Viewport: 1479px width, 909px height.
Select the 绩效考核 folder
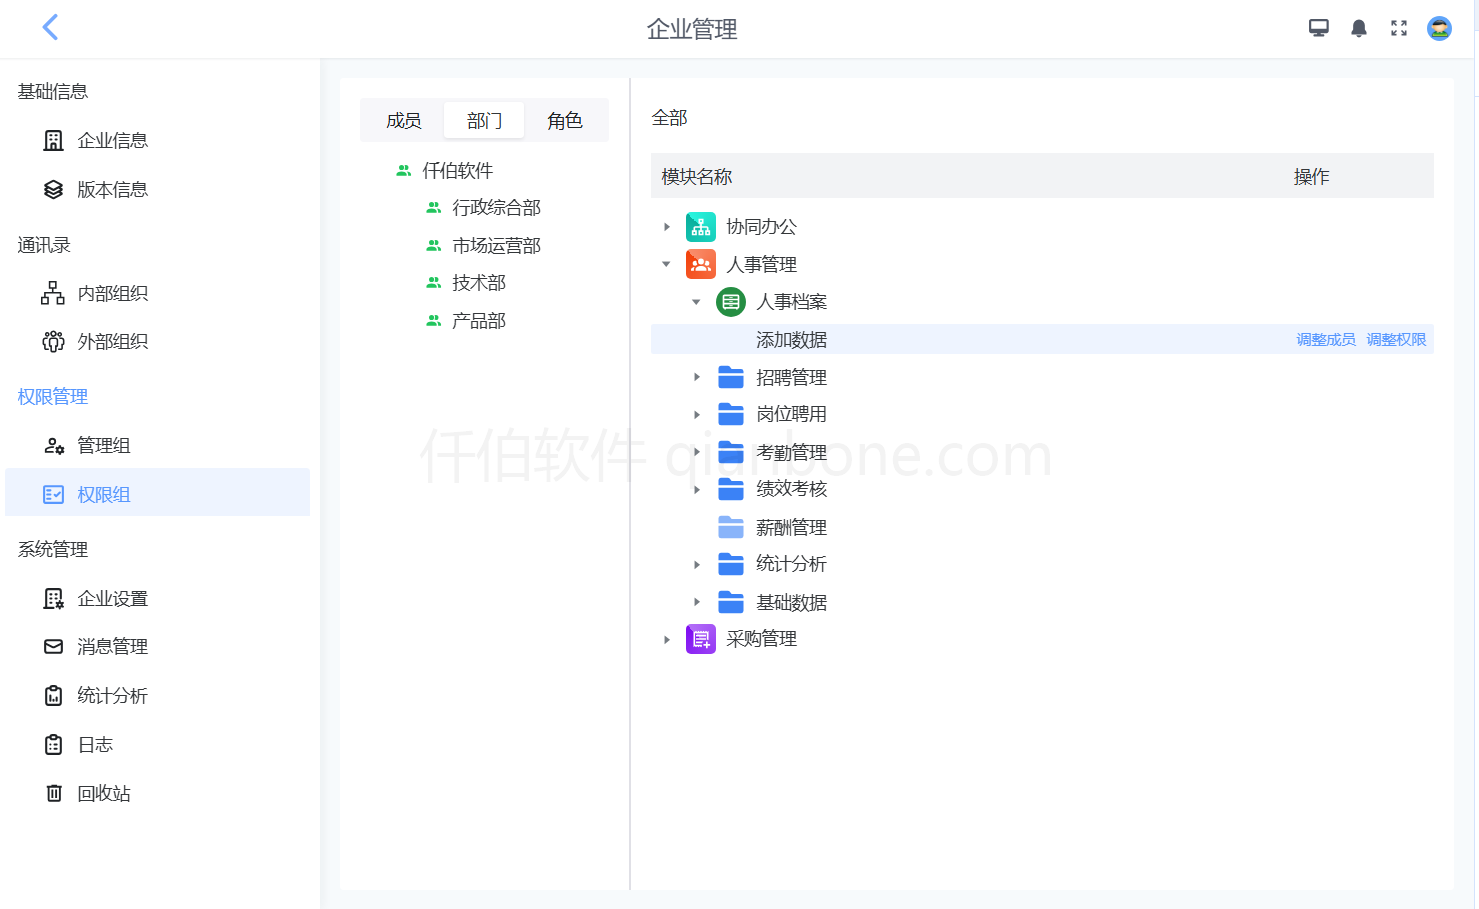coord(729,489)
